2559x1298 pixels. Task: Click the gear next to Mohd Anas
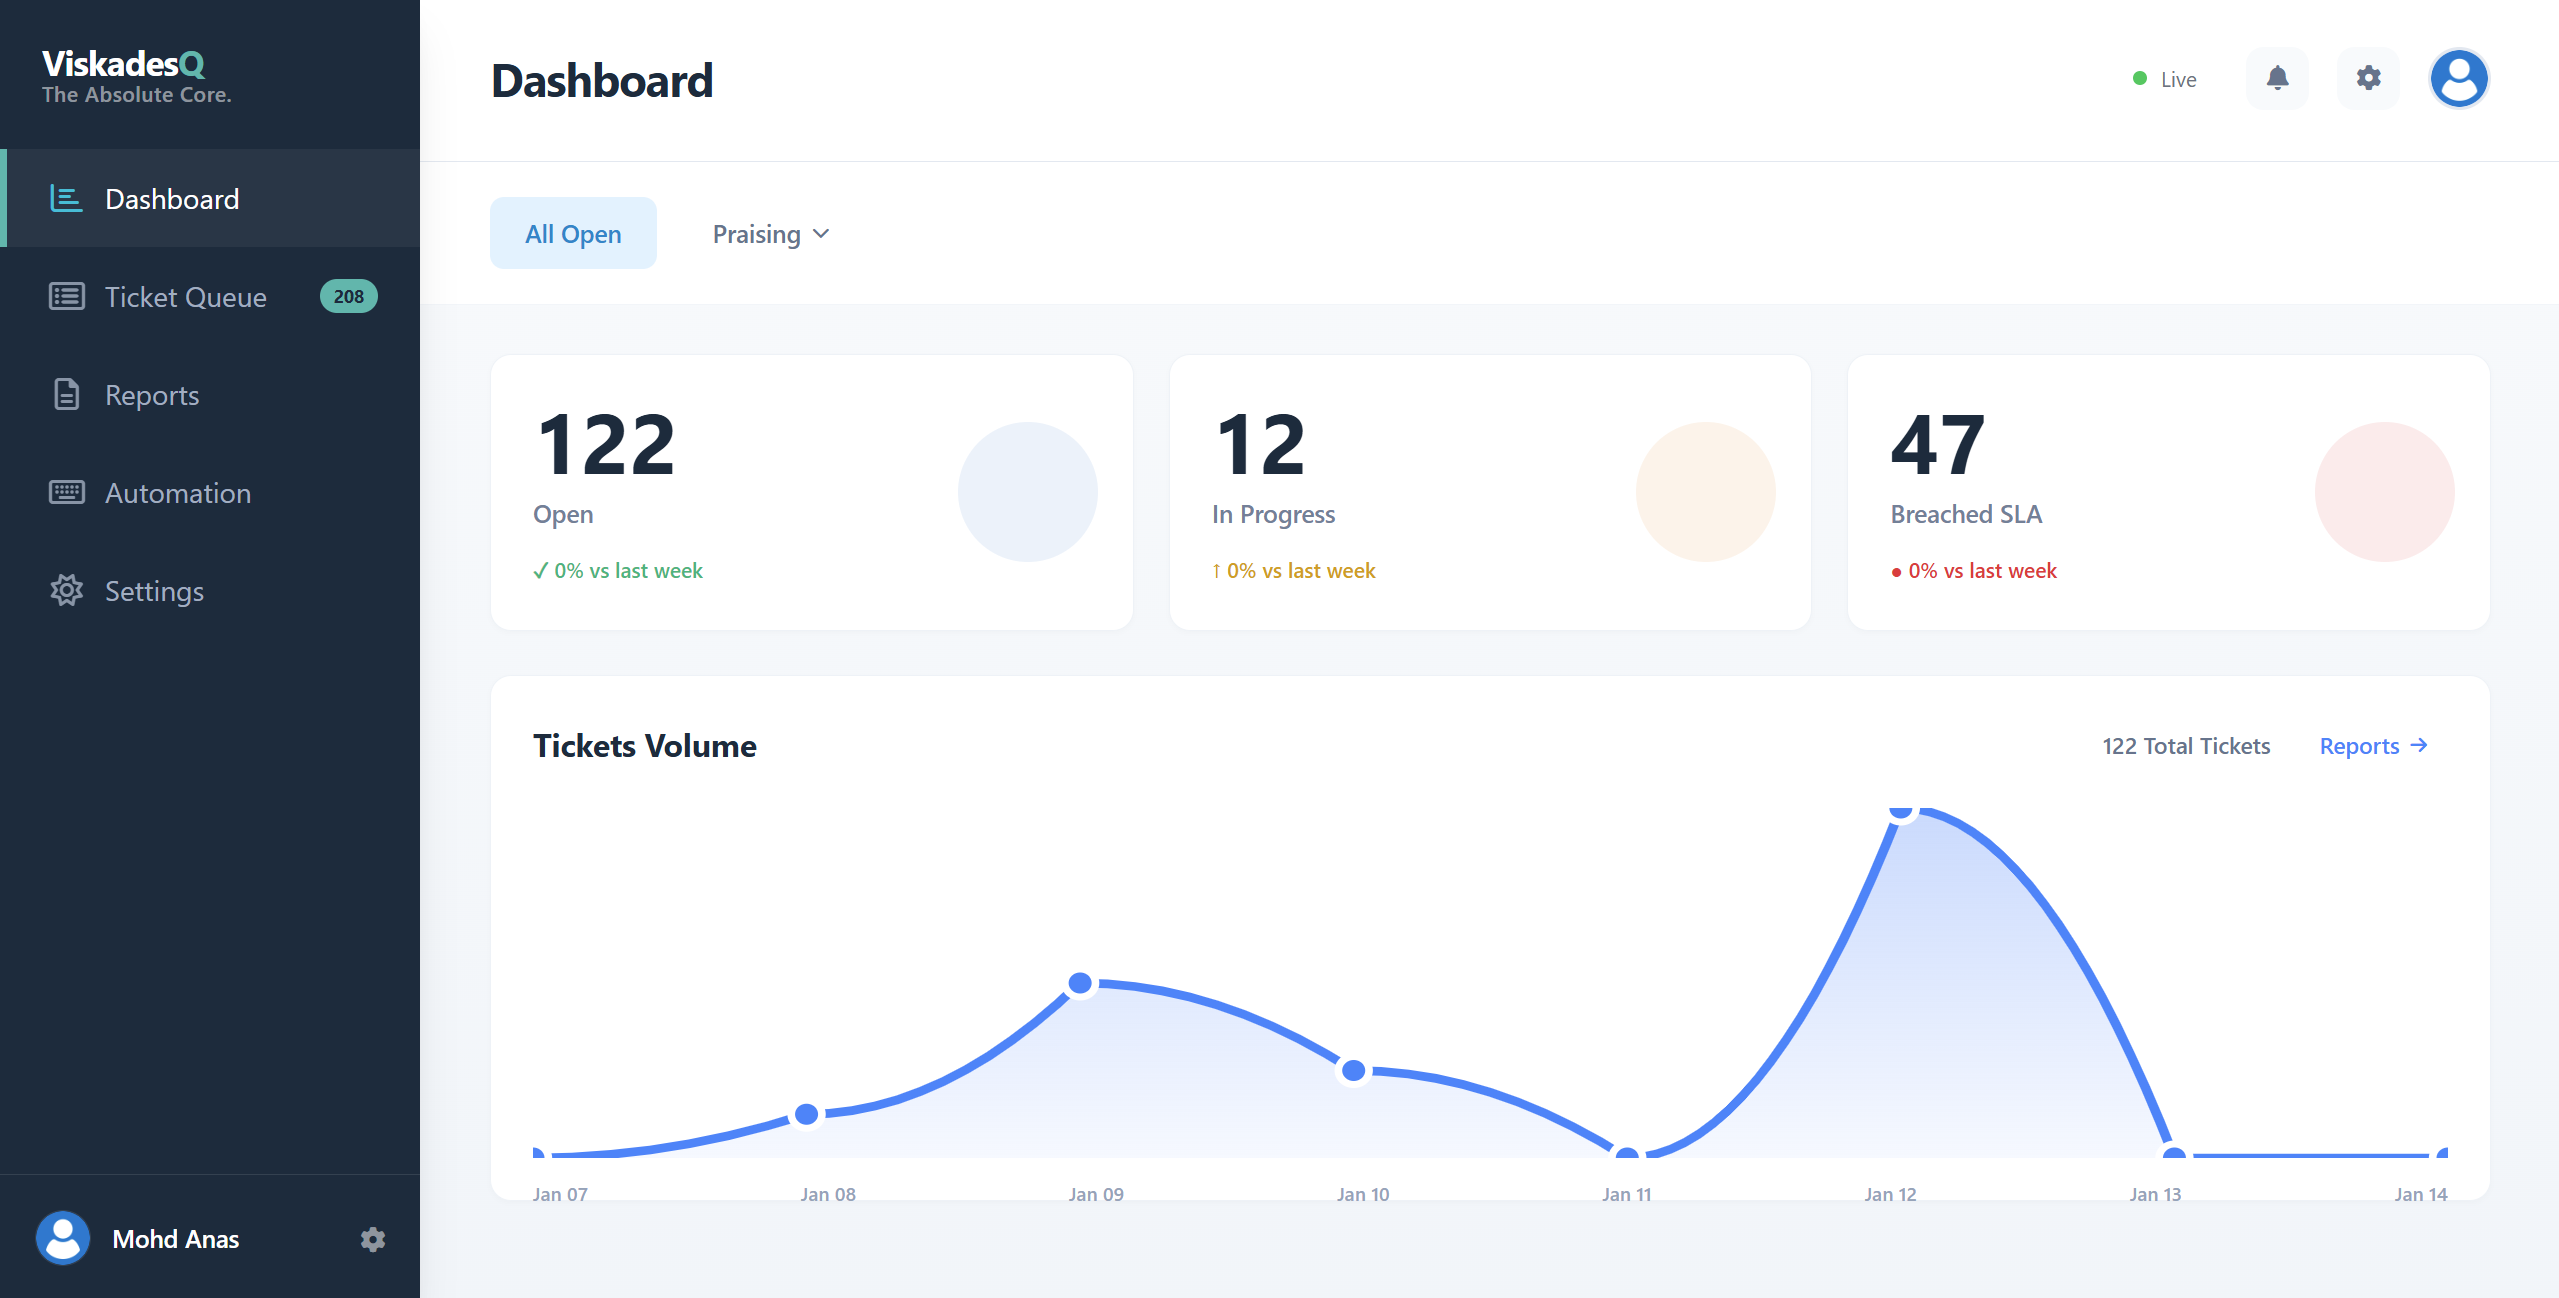coord(372,1240)
